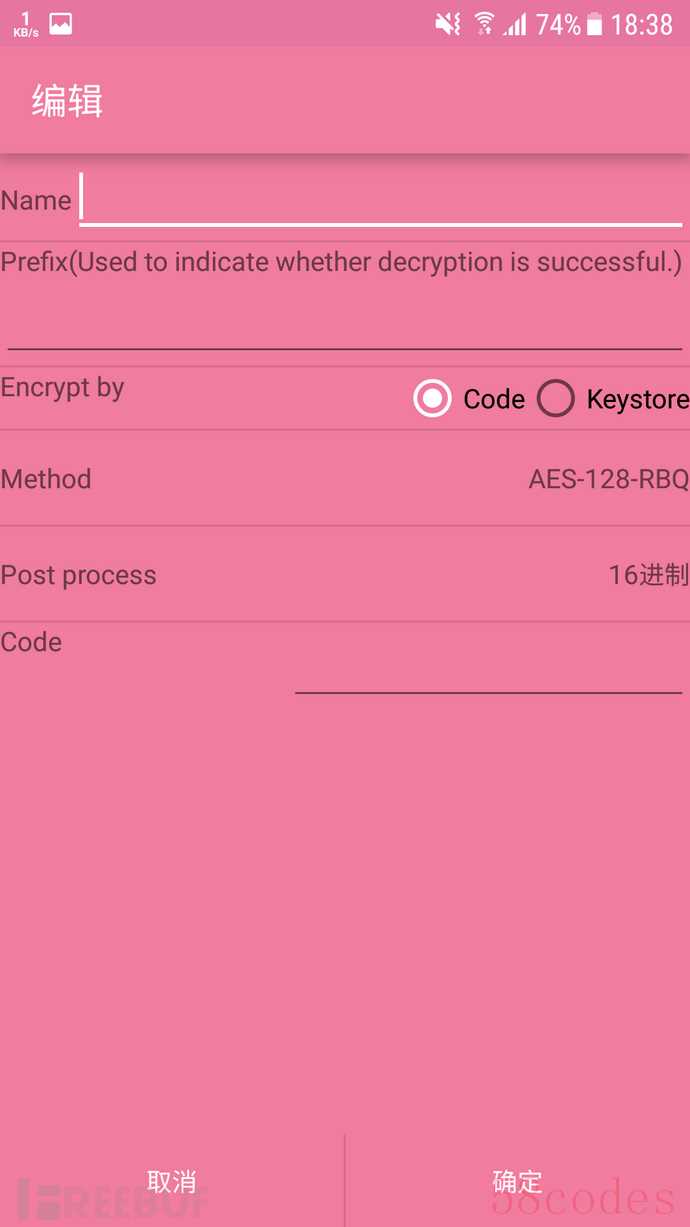This screenshot has height=1227, width=690.
Task: Select the Code radio button
Action: [432, 399]
